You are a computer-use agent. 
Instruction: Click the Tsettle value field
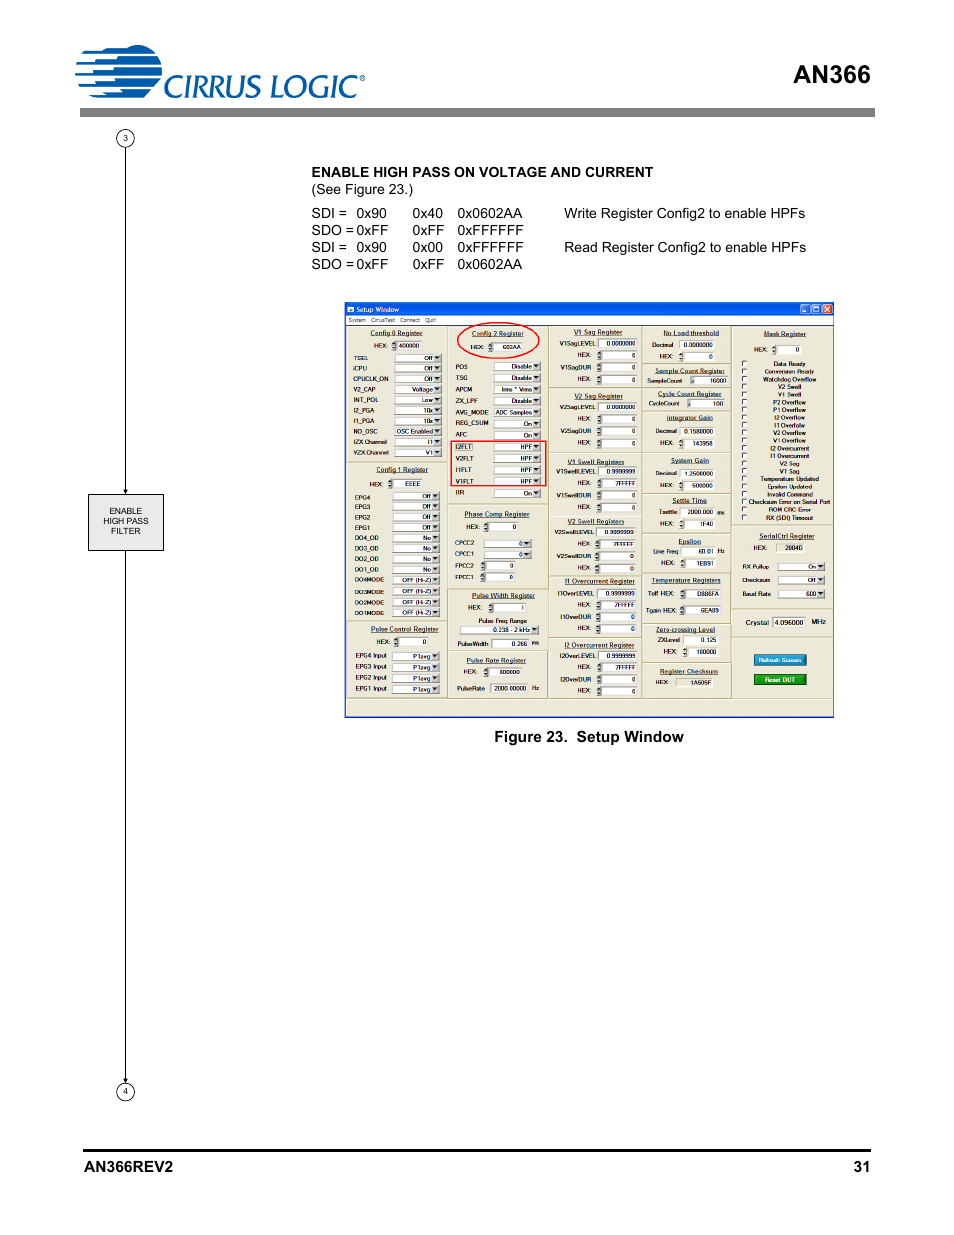click(699, 512)
